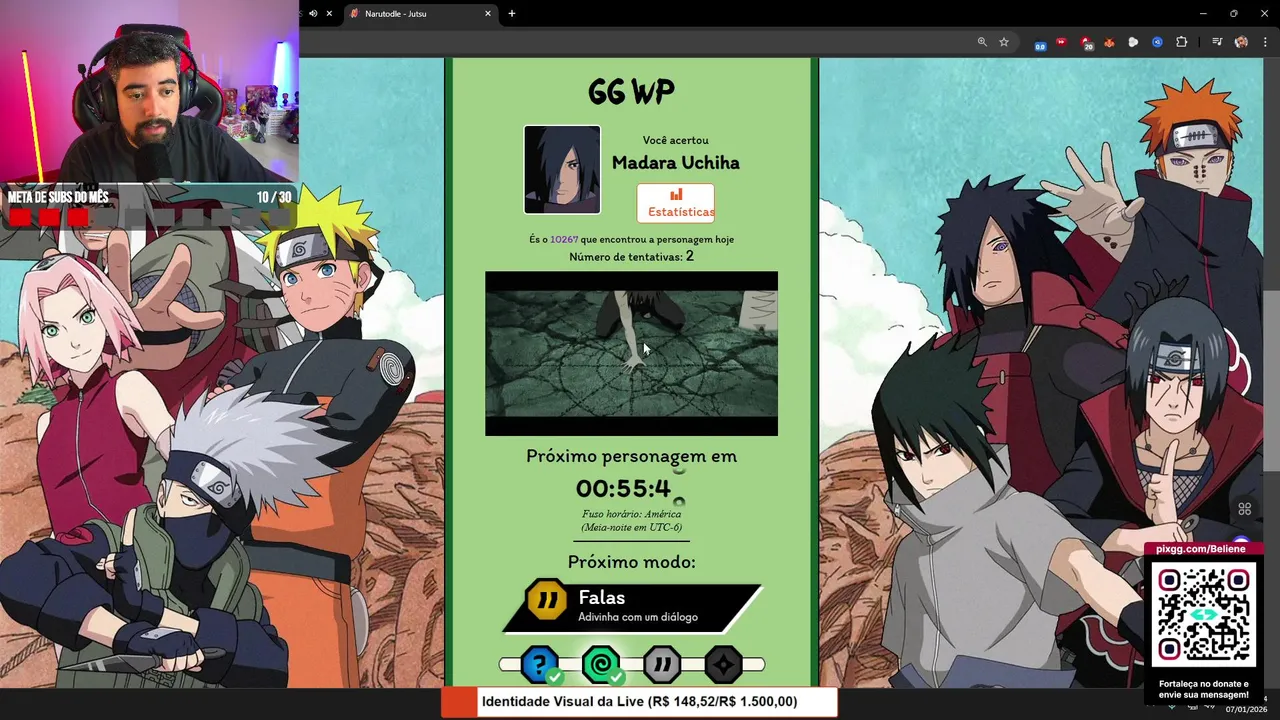Open the next mode Falas banner
Image resolution: width=1280 pixels, height=720 pixels.
[x=632, y=607]
